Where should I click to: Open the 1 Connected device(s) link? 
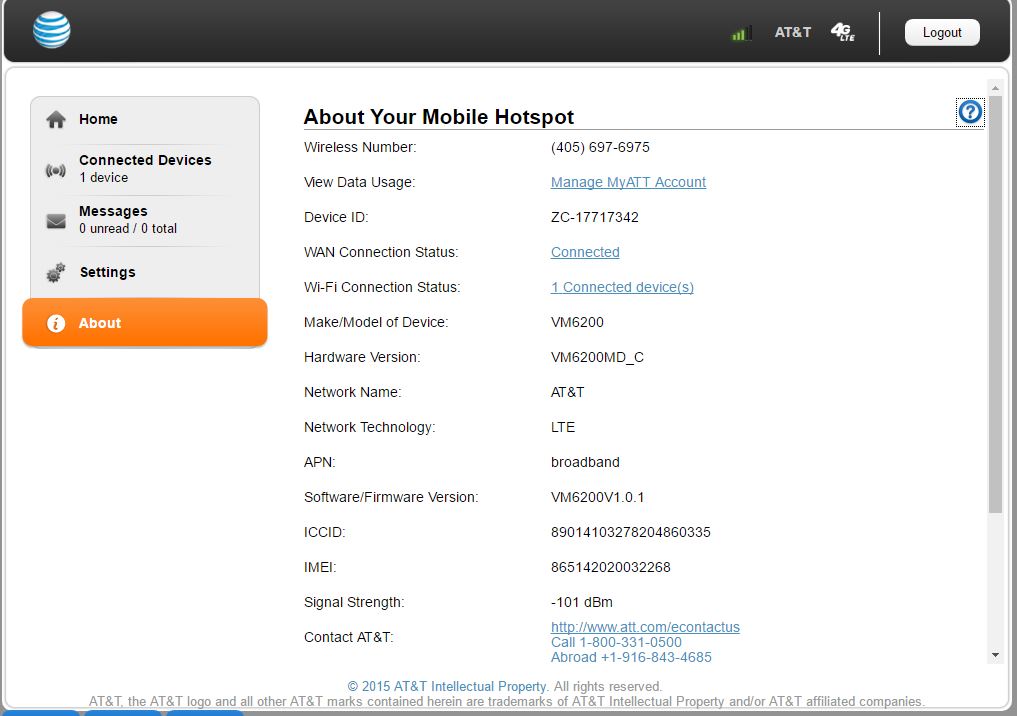(x=622, y=287)
